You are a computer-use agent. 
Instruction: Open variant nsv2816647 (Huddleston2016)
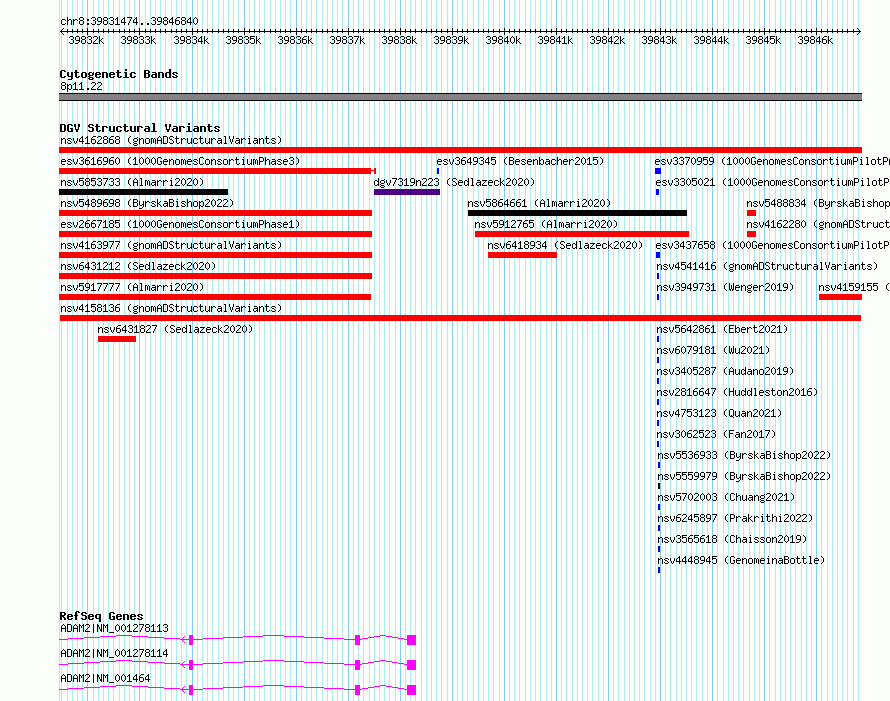coord(737,392)
